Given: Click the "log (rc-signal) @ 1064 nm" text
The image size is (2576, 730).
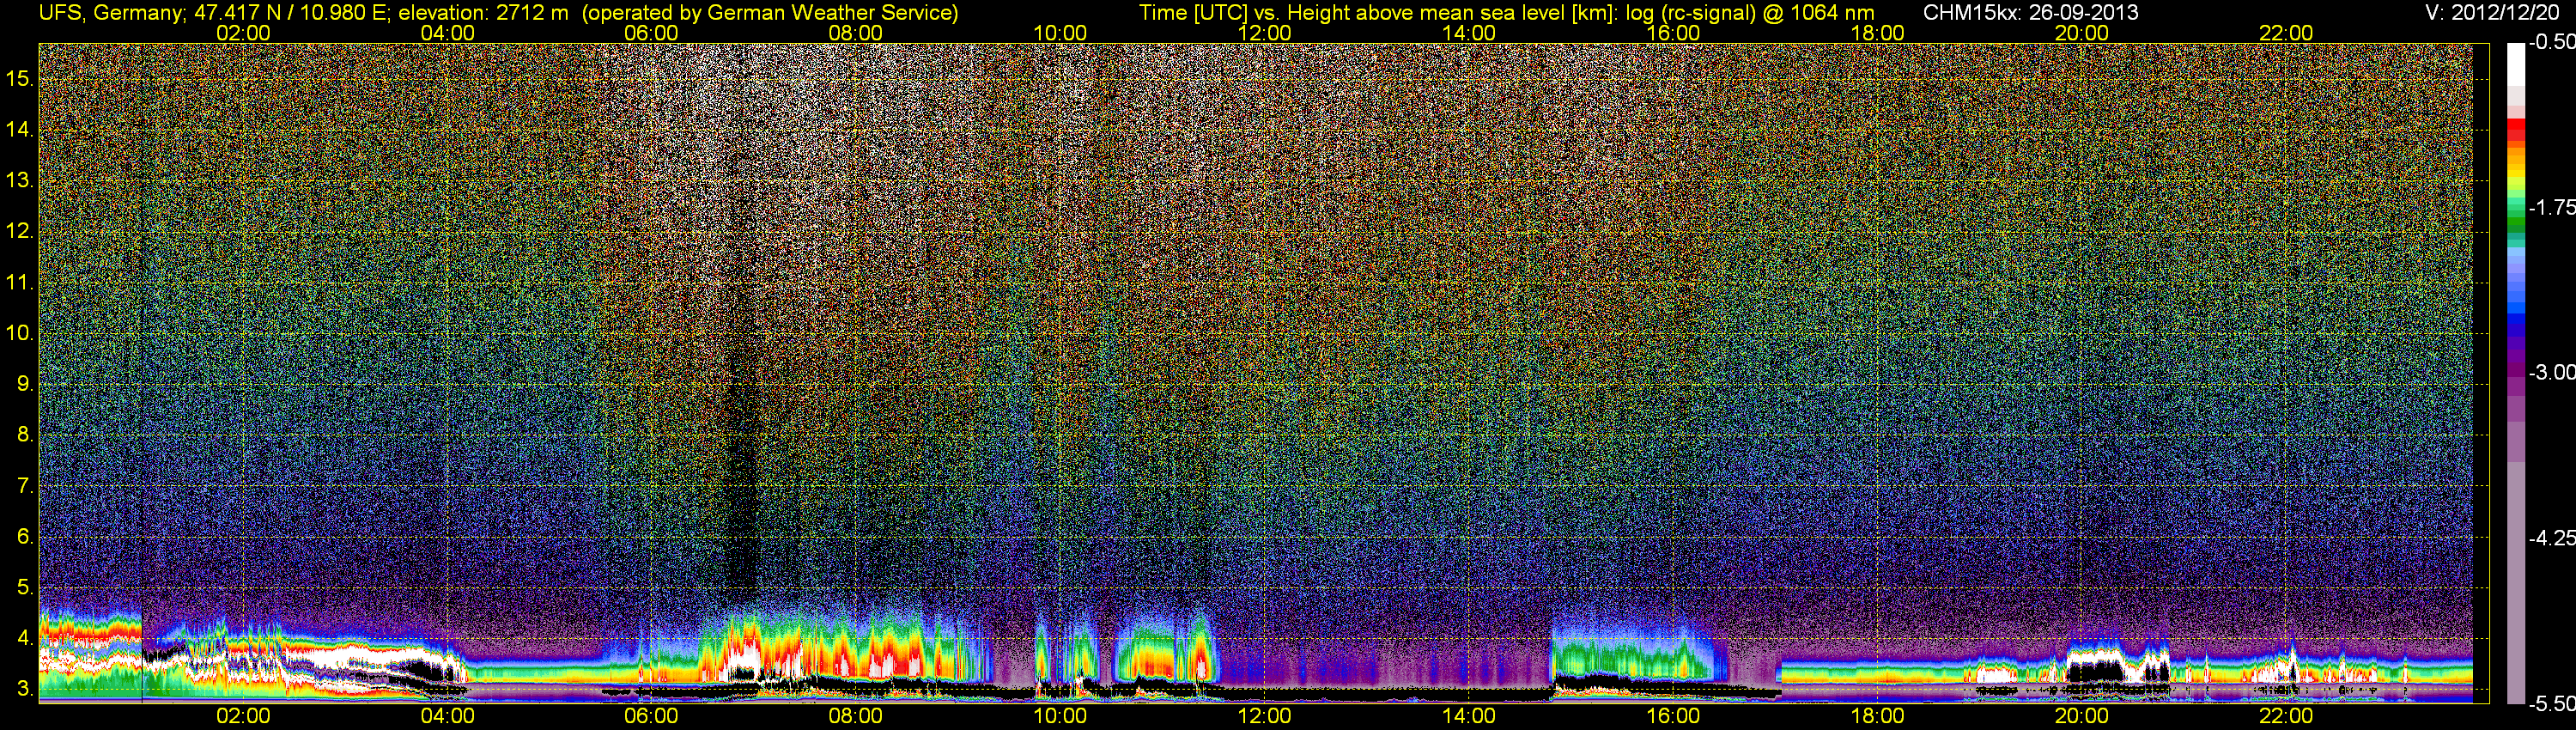Looking at the screenshot, I should pyautogui.click(x=1749, y=13).
